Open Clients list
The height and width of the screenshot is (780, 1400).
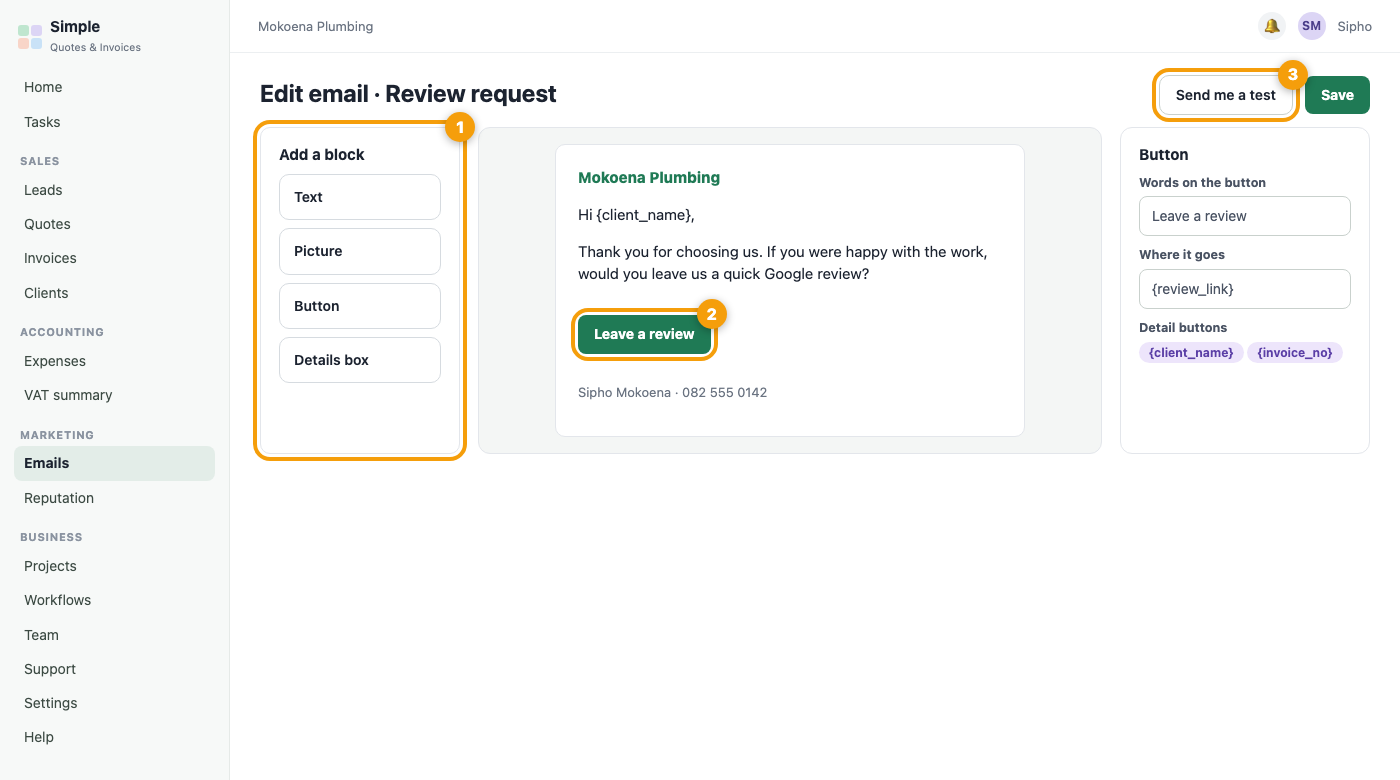114,293
